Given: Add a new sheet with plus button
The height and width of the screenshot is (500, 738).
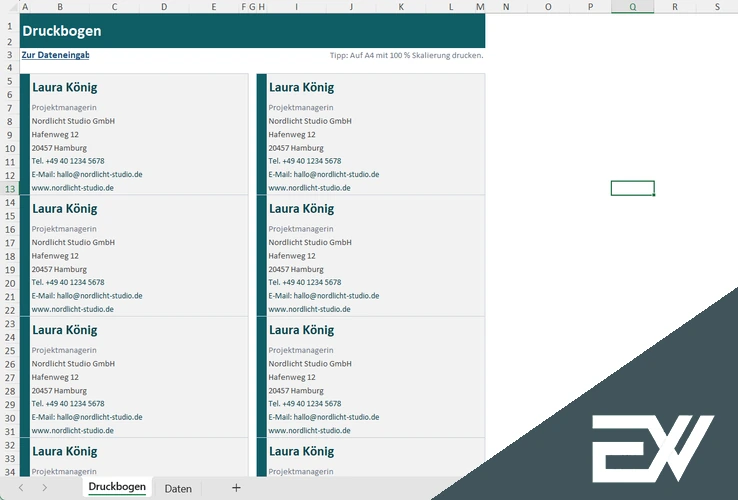Looking at the screenshot, I should [236, 488].
